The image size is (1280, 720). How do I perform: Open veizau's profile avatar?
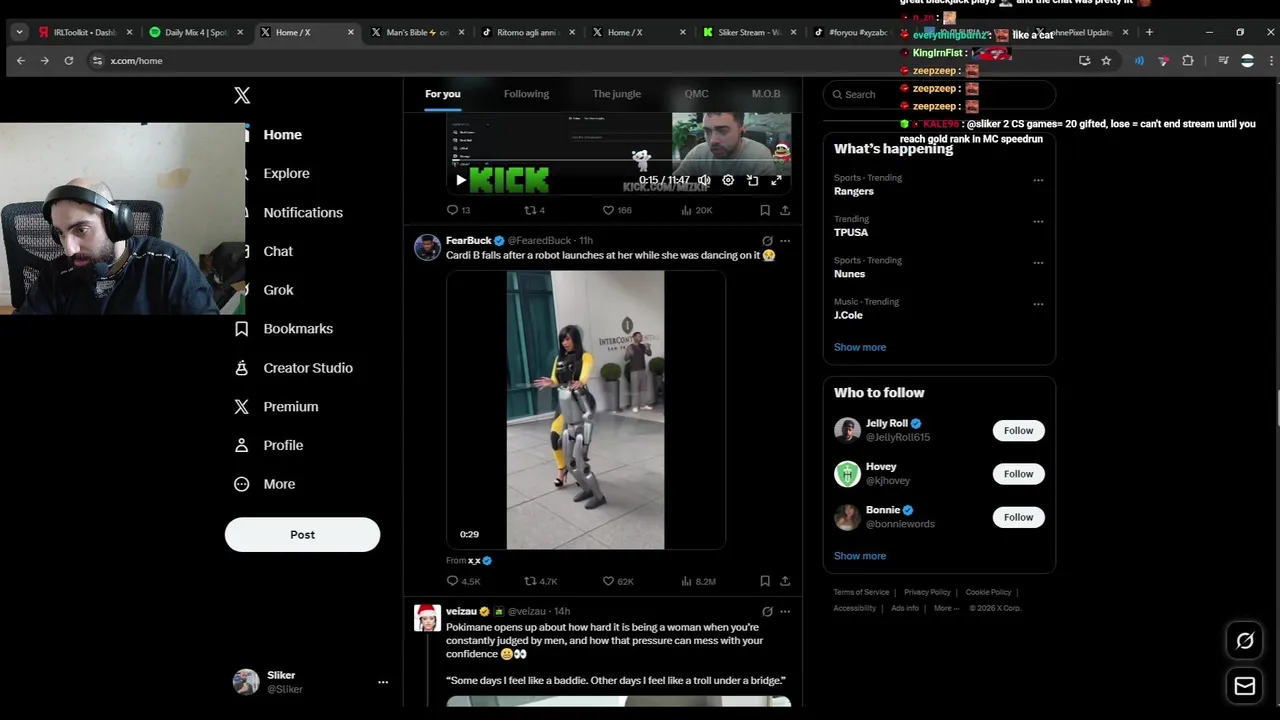(427, 618)
